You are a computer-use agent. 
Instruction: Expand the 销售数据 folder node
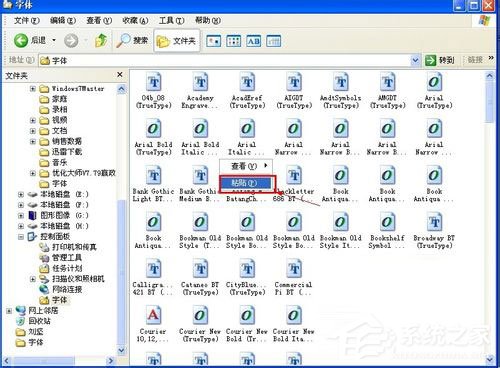(33, 141)
